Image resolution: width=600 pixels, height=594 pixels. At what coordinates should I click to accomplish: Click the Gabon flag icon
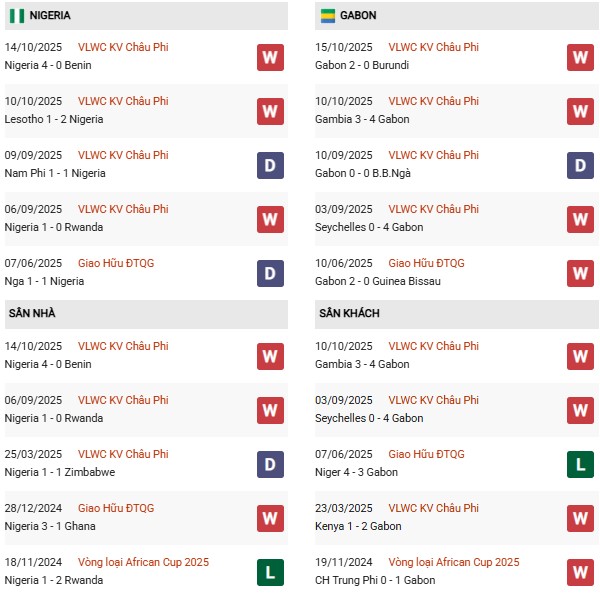tap(328, 16)
